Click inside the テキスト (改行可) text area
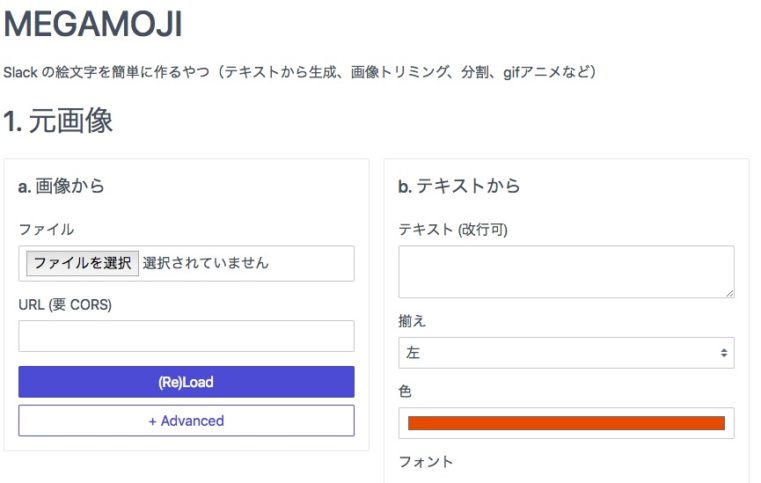 pos(566,272)
